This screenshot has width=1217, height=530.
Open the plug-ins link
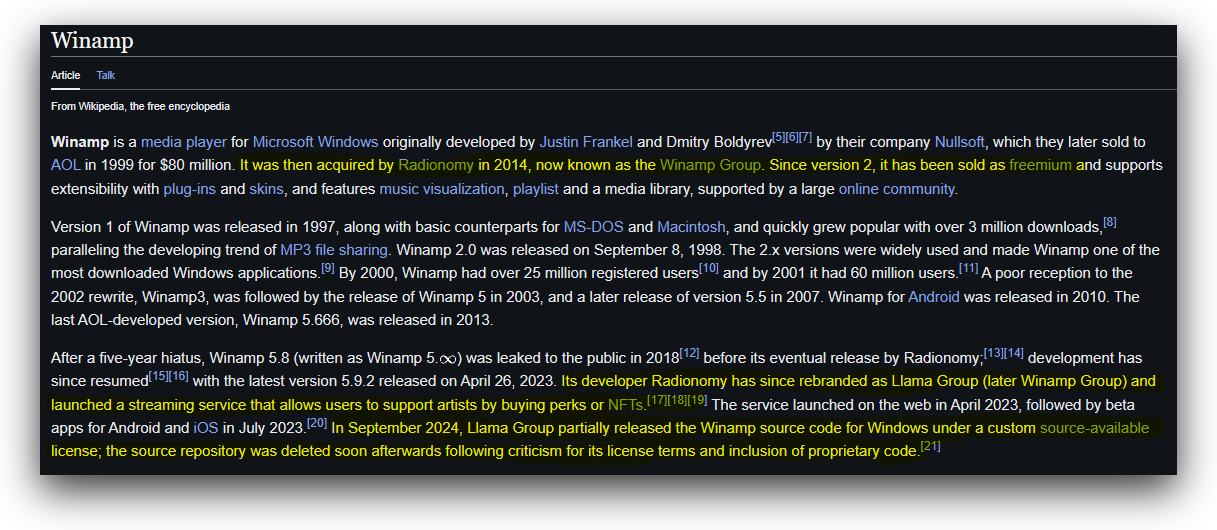pyautogui.click(x=190, y=188)
